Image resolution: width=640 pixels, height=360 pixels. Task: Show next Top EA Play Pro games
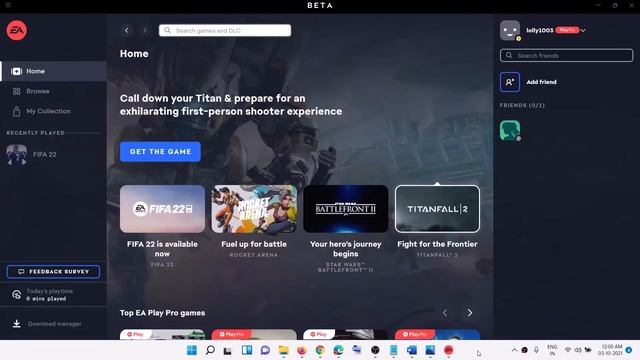pos(470,313)
